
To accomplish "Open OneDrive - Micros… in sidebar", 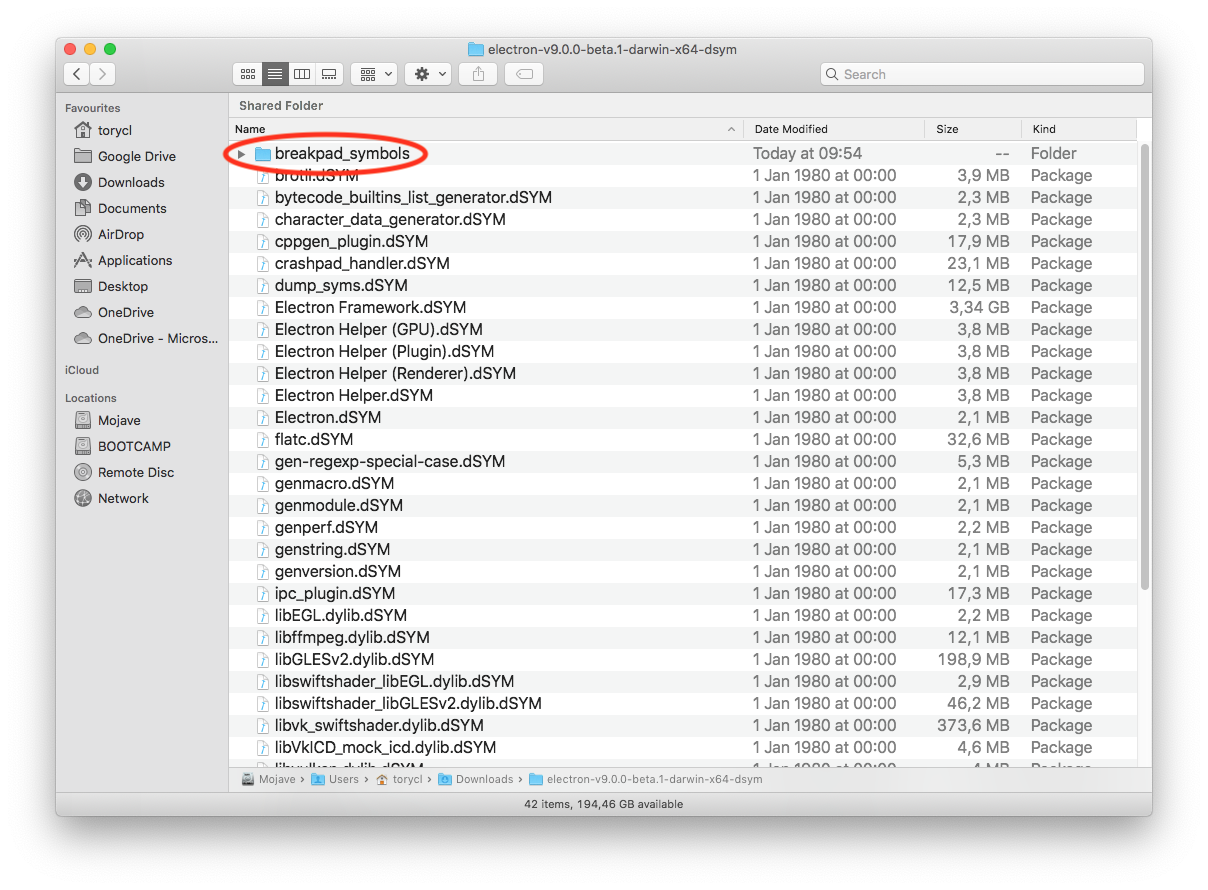I will click(144, 338).
